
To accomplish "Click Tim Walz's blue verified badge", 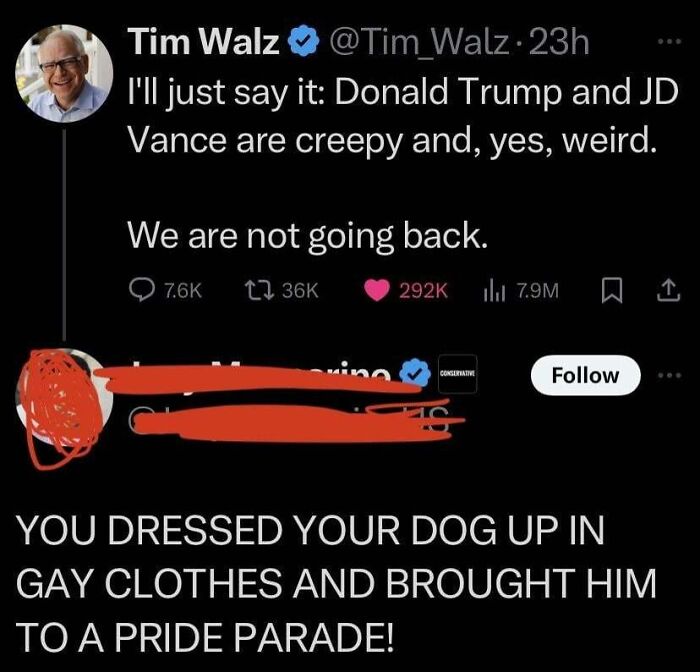I will pyautogui.click(x=304, y=42).
